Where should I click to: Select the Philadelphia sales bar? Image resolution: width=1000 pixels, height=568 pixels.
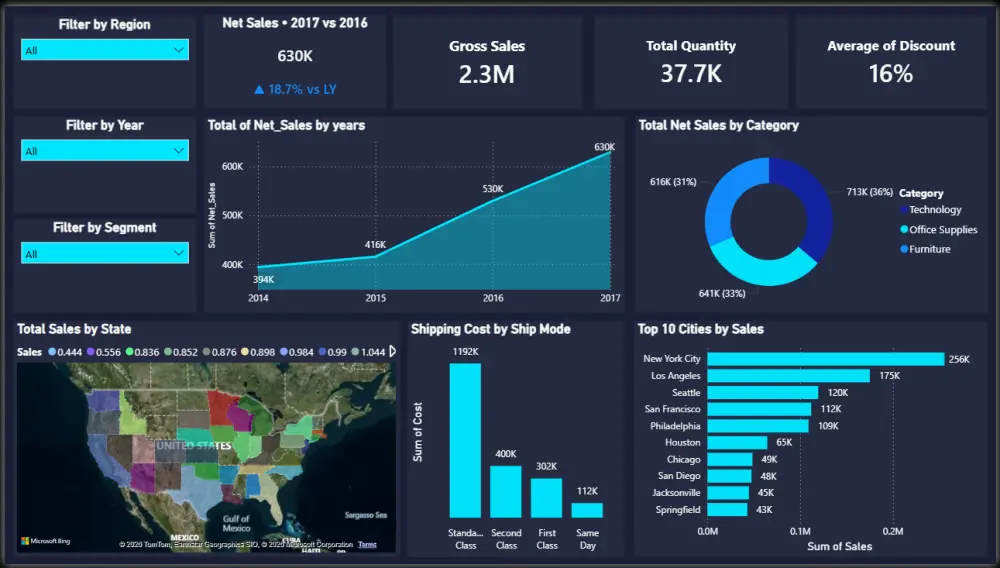pyautogui.click(x=758, y=426)
